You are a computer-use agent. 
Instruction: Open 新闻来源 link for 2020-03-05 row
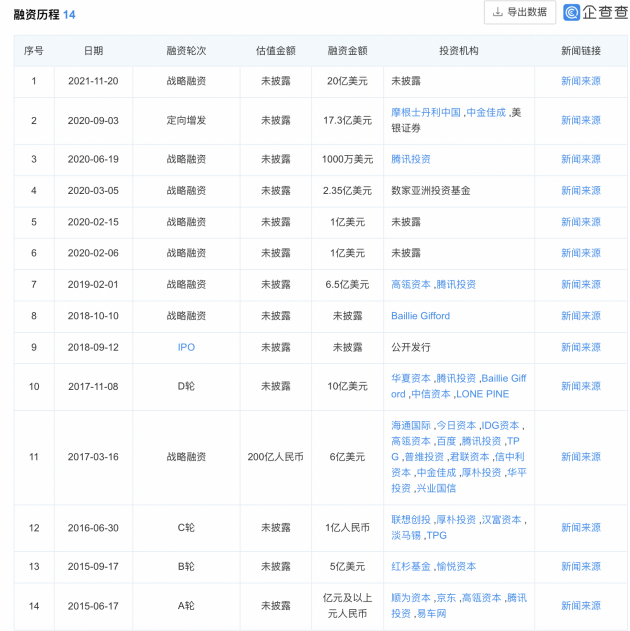[x=581, y=191]
